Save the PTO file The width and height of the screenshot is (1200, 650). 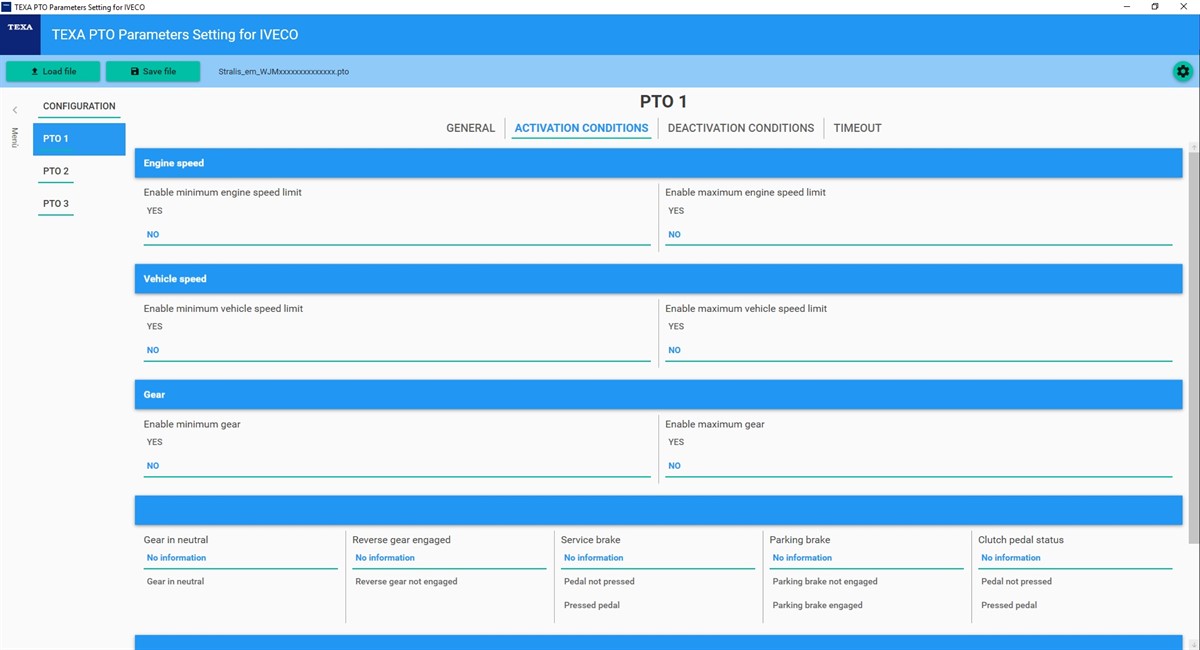(x=153, y=71)
